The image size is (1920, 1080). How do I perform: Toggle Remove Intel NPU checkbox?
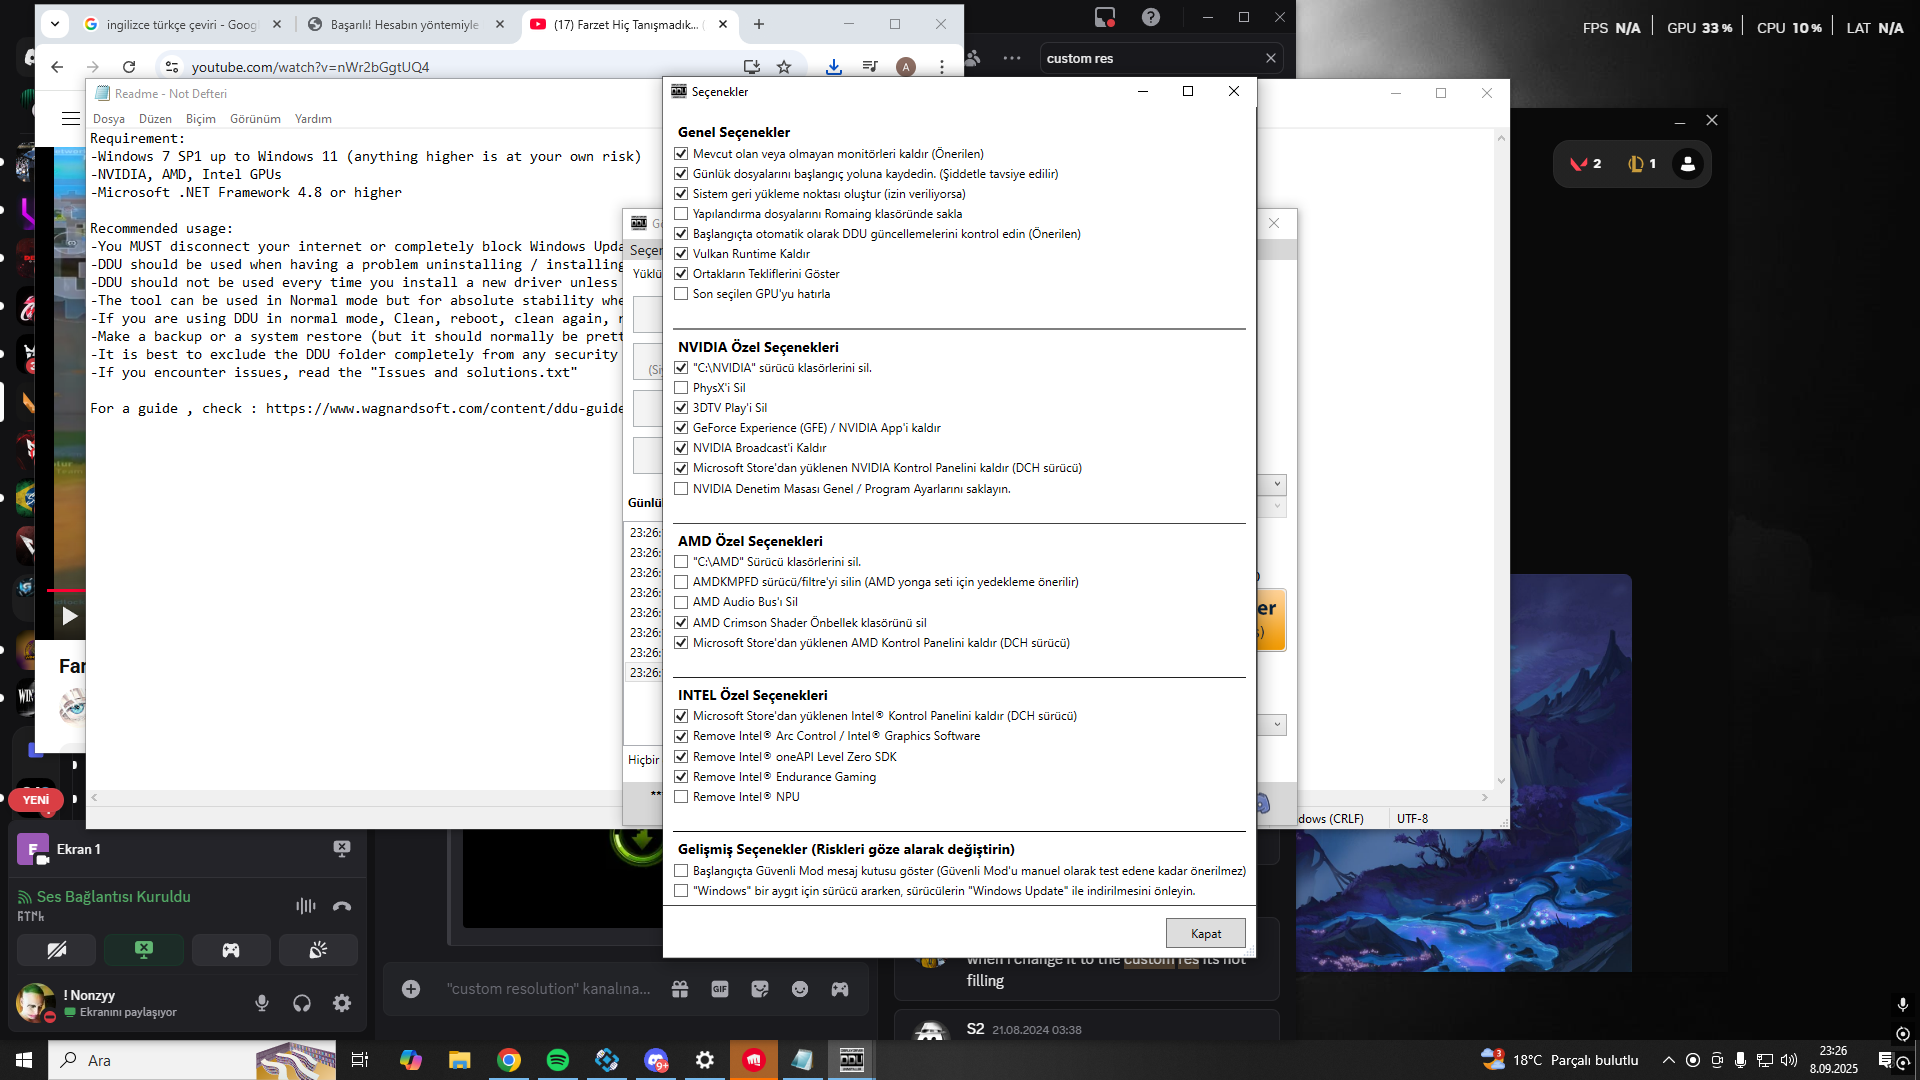tap(681, 797)
